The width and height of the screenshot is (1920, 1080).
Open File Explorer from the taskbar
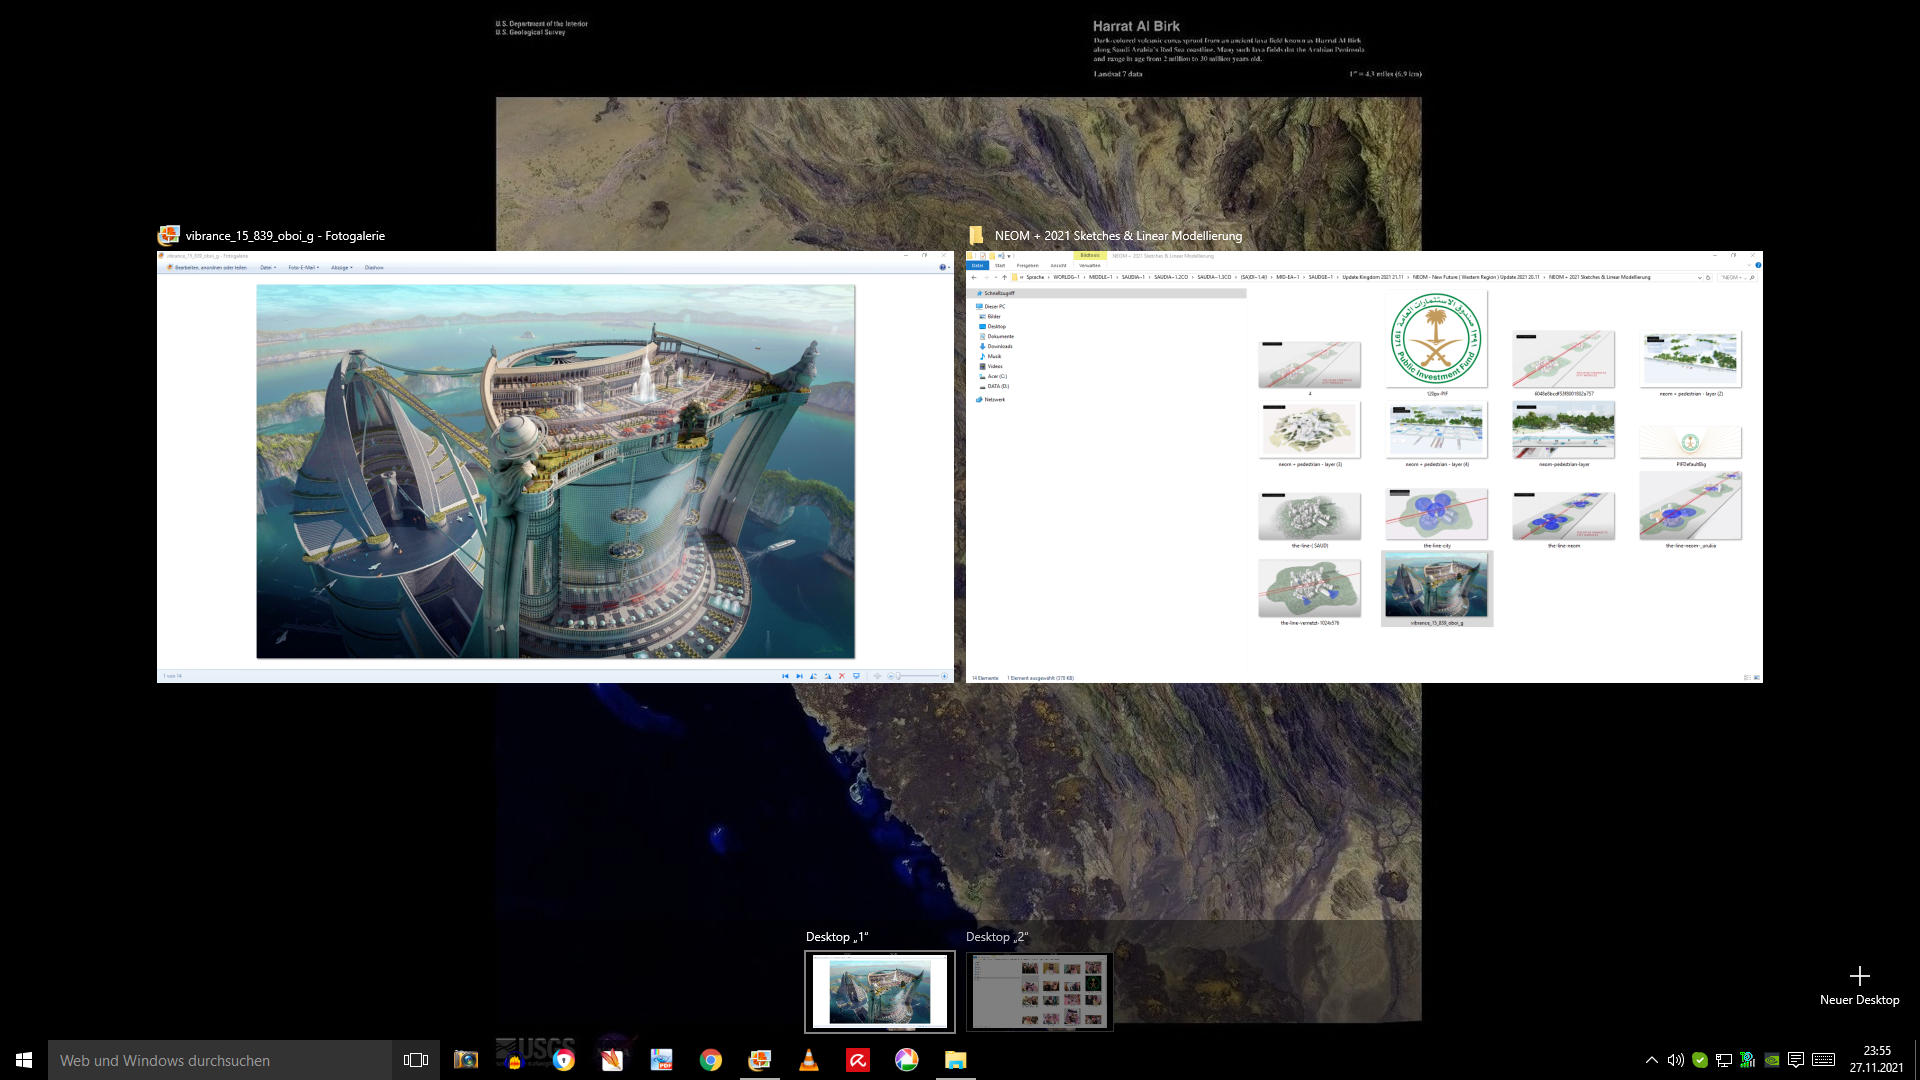pyautogui.click(x=956, y=1060)
